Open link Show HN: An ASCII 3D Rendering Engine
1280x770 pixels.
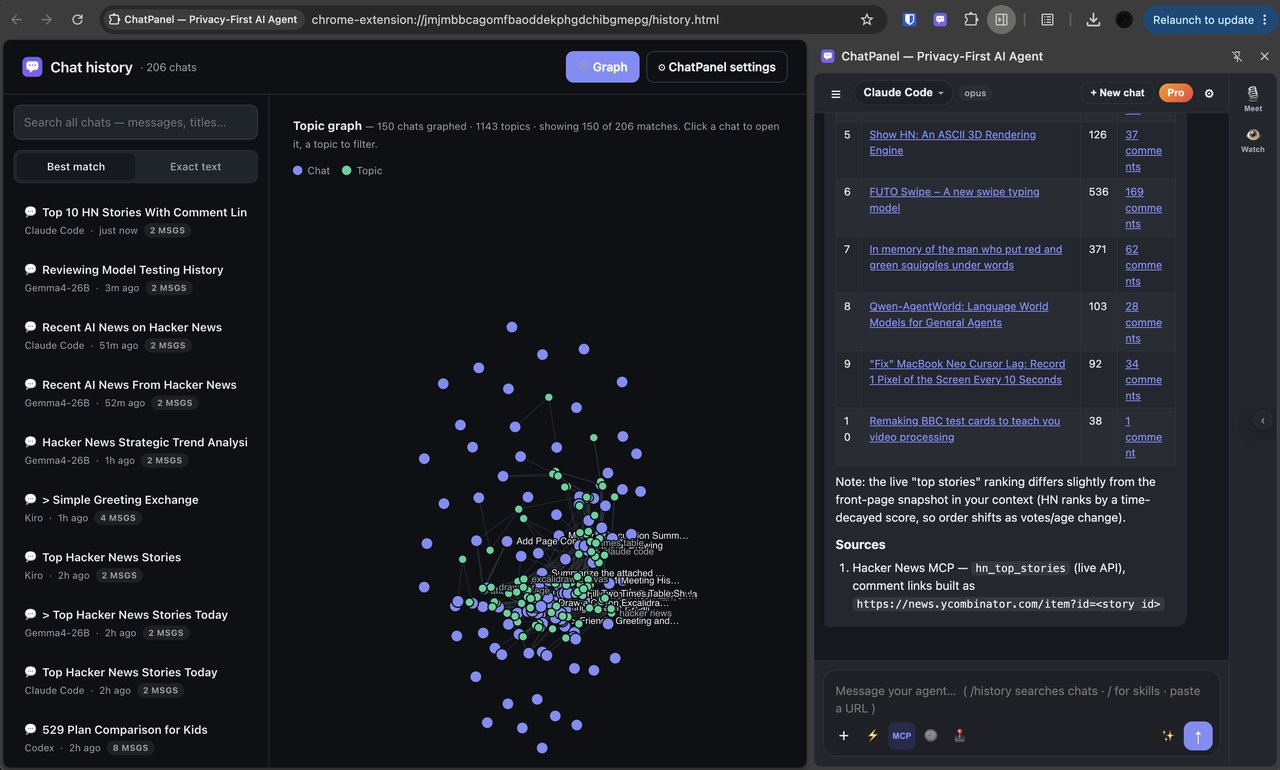click(x=952, y=142)
